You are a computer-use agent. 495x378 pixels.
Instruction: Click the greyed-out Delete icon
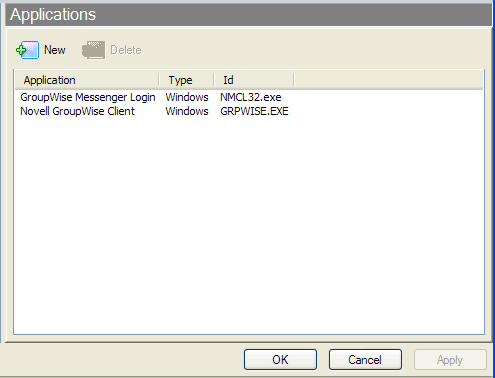tap(93, 50)
